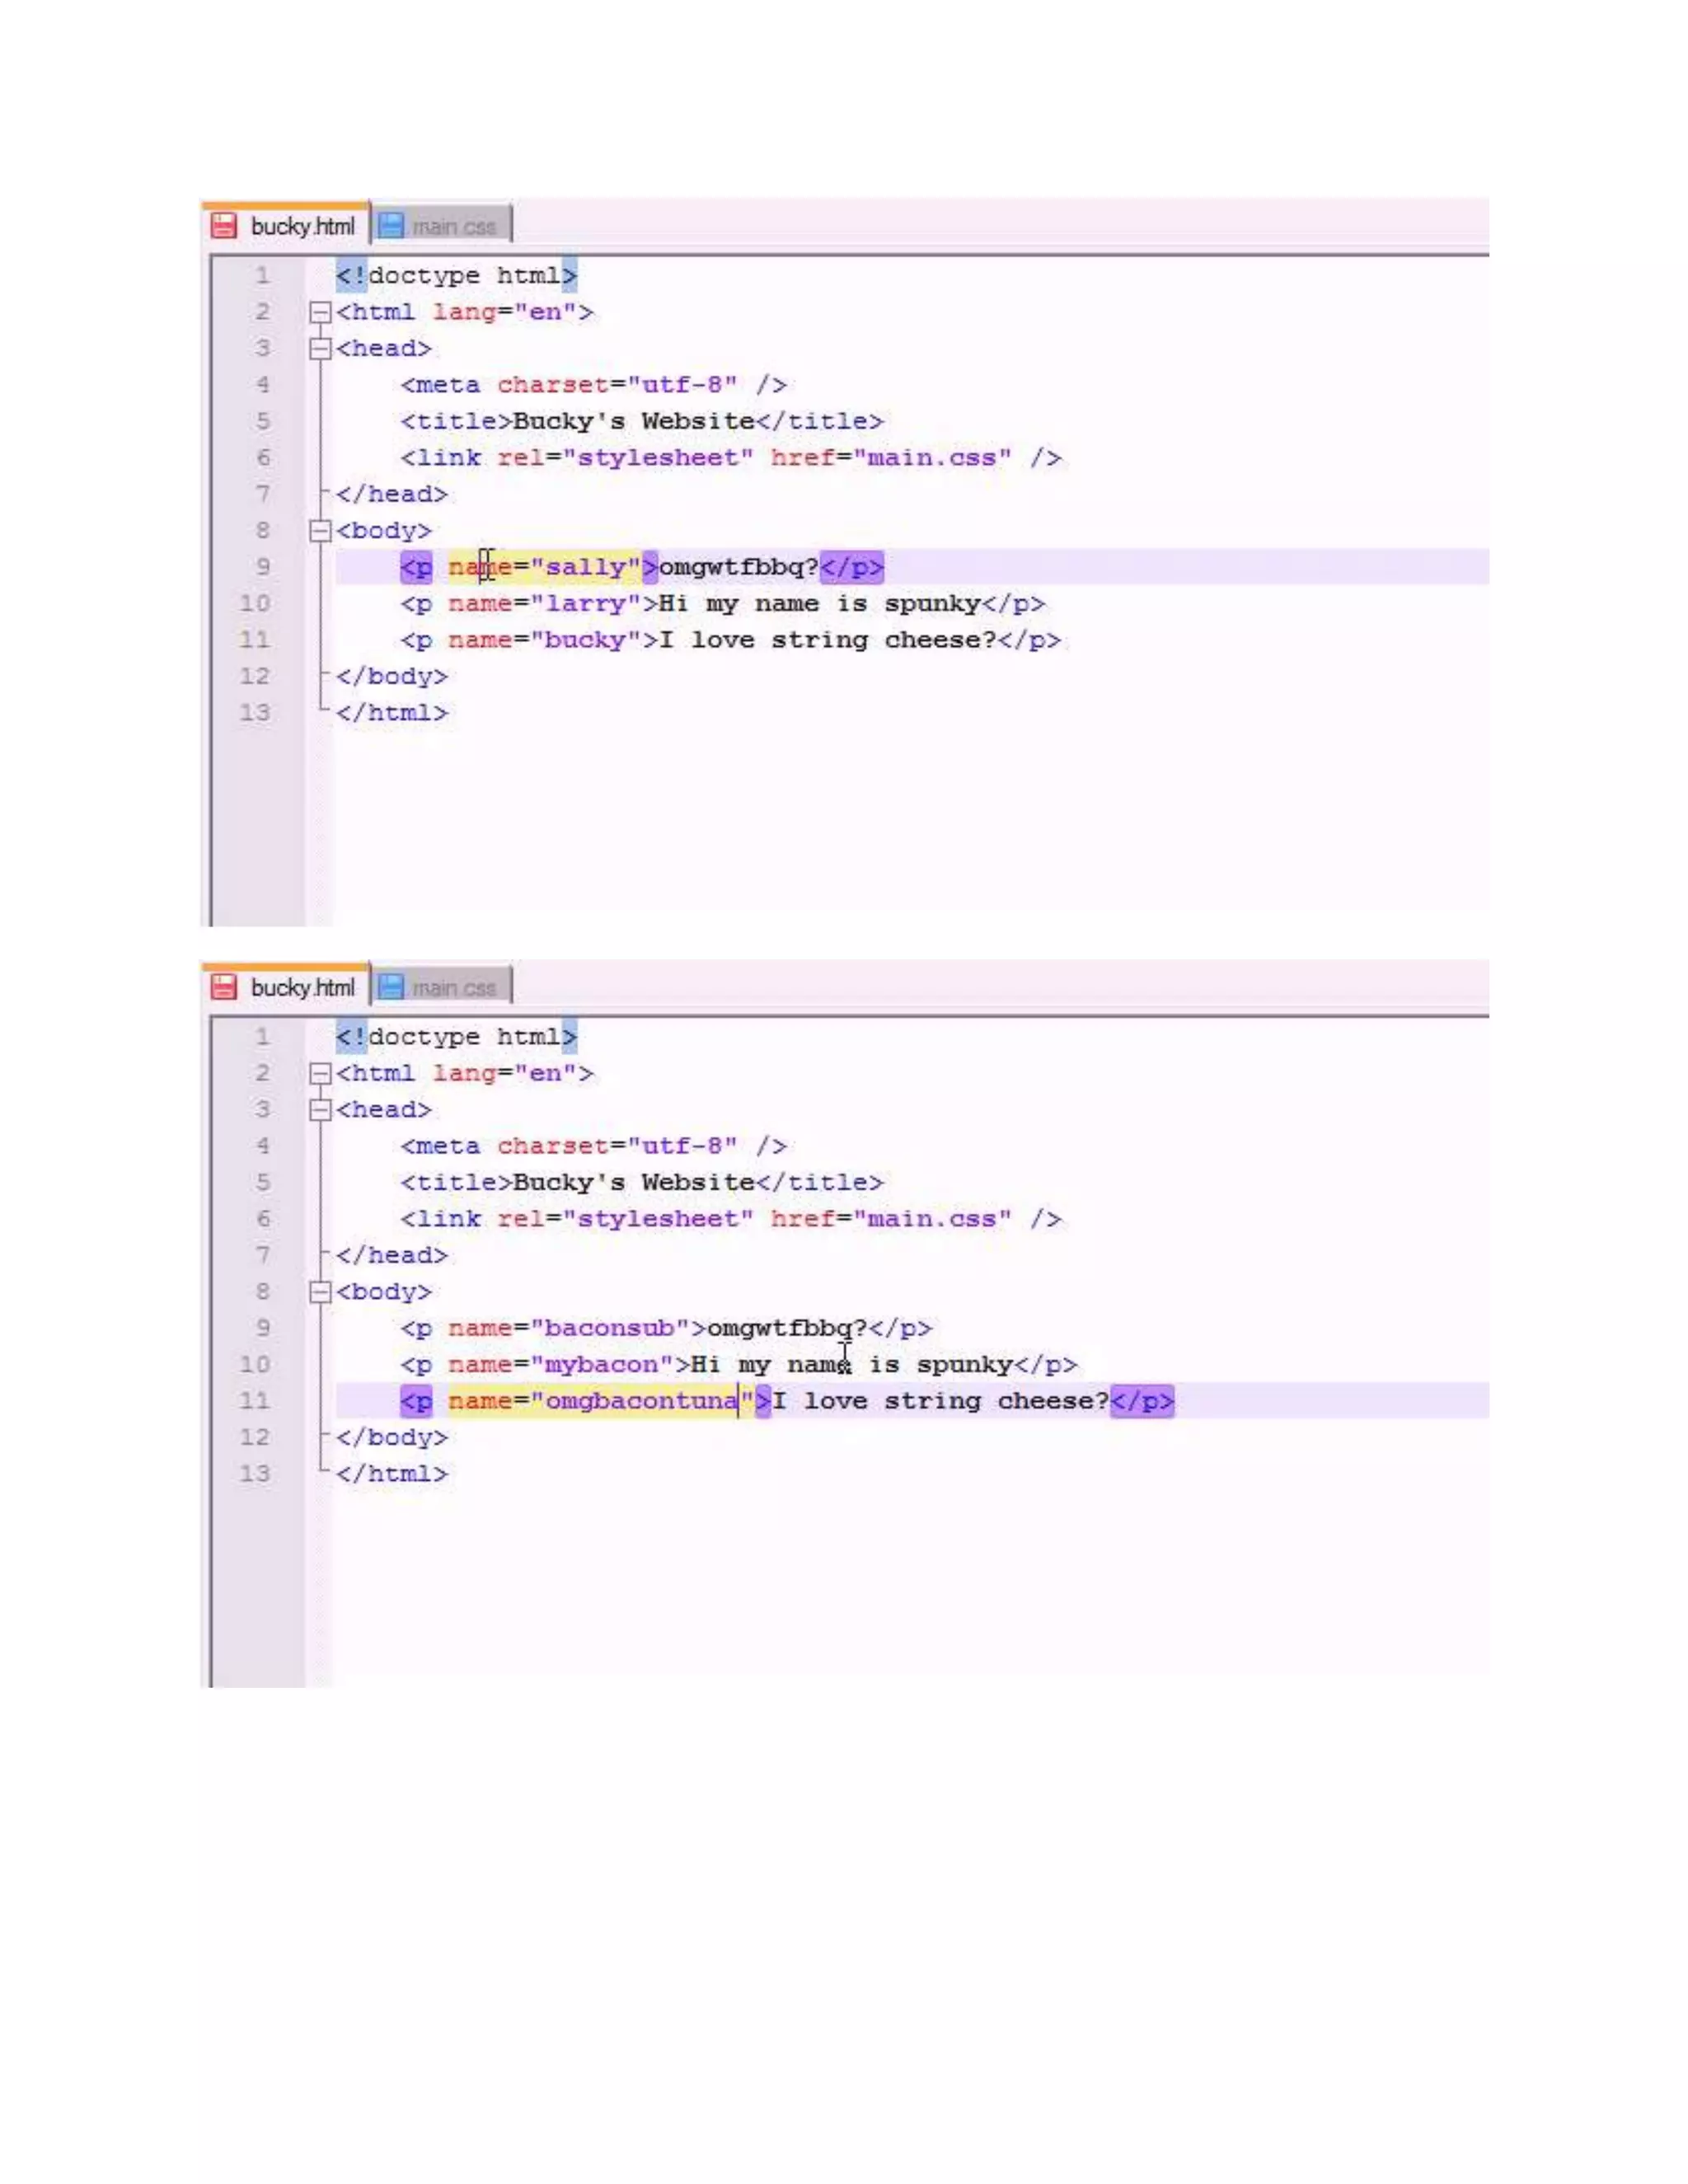
Task: Select bucky.html tab above the "sally" code
Action: tap(284, 225)
